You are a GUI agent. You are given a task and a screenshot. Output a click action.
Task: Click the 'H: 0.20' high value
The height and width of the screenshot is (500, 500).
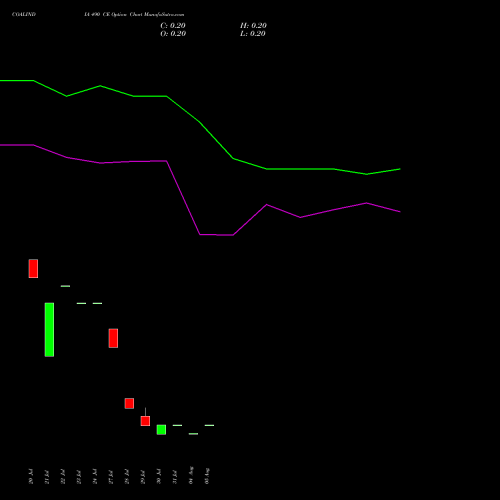click(253, 26)
